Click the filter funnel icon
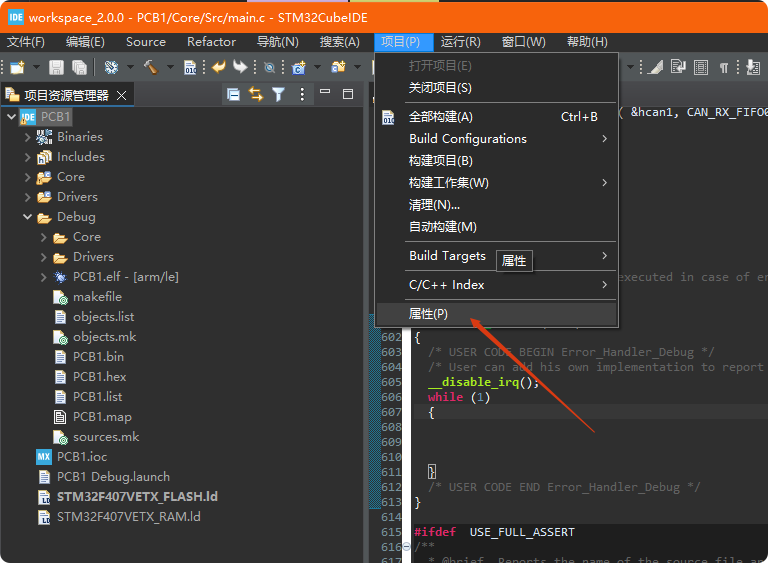Viewport: 768px width, 563px height. (278, 94)
